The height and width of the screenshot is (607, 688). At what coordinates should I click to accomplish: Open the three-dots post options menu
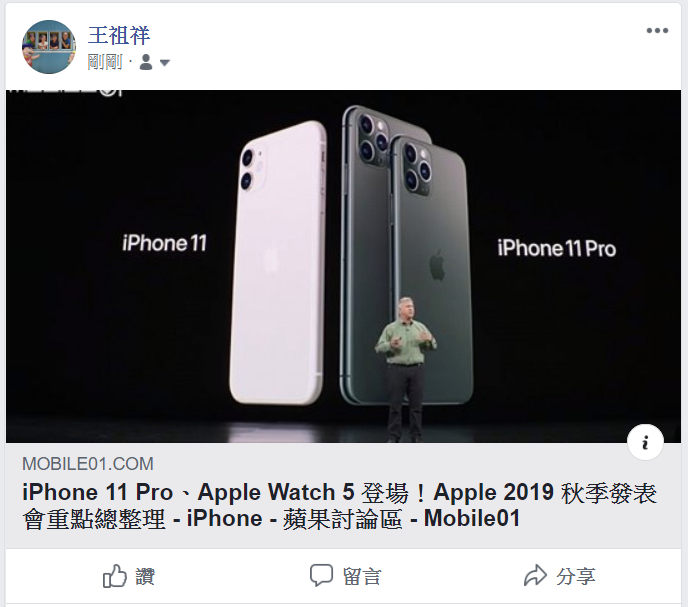657,31
